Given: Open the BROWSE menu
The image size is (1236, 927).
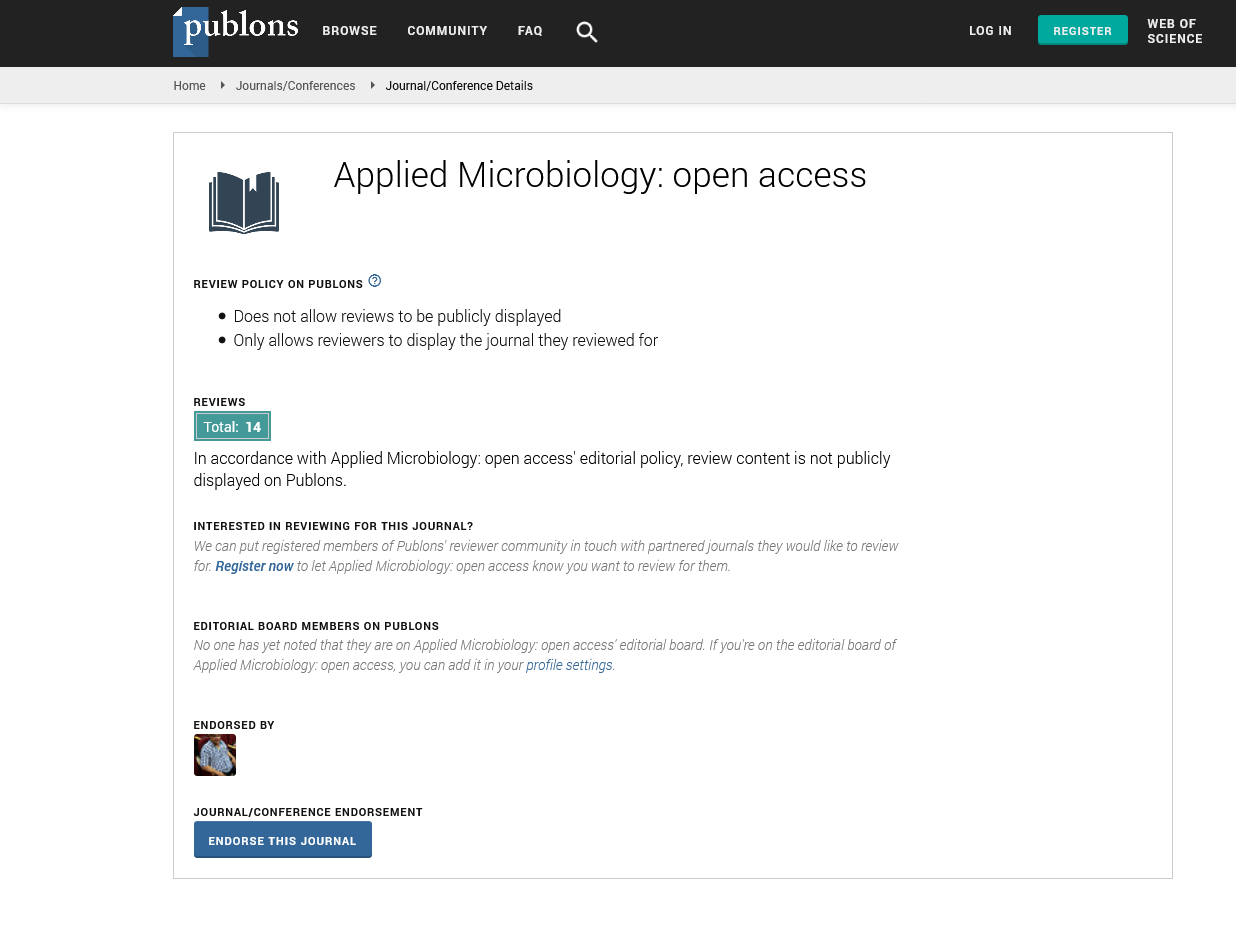Looking at the screenshot, I should click(349, 31).
